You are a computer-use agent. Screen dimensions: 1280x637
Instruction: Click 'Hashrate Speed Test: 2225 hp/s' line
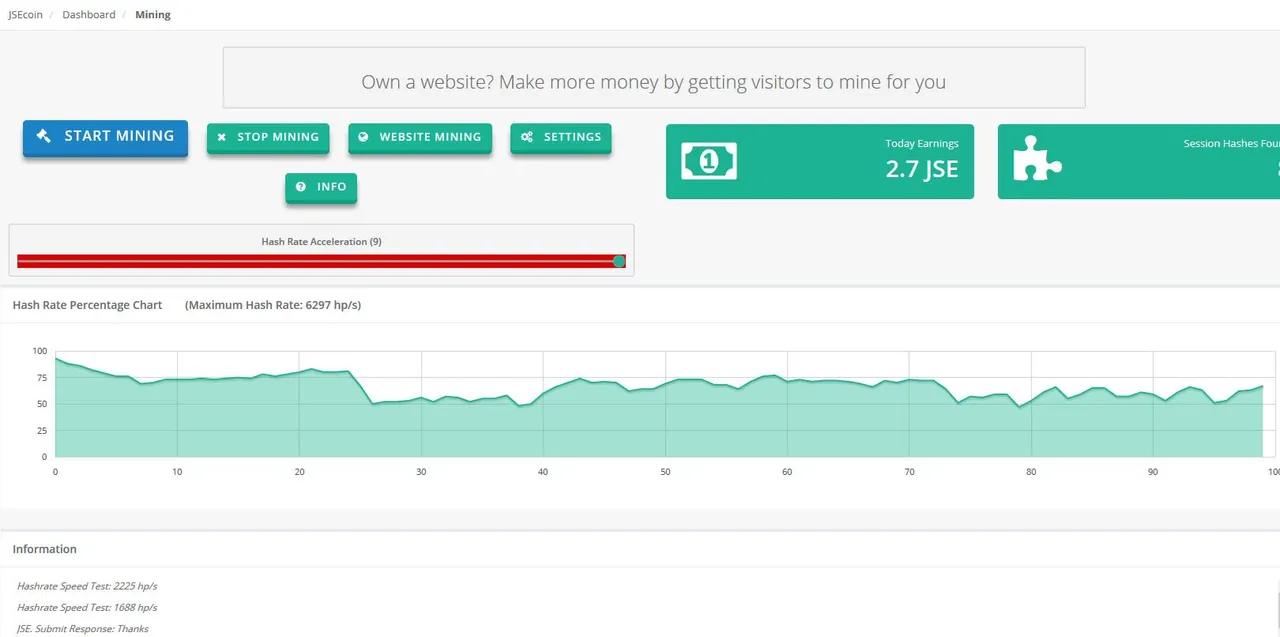pos(87,586)
